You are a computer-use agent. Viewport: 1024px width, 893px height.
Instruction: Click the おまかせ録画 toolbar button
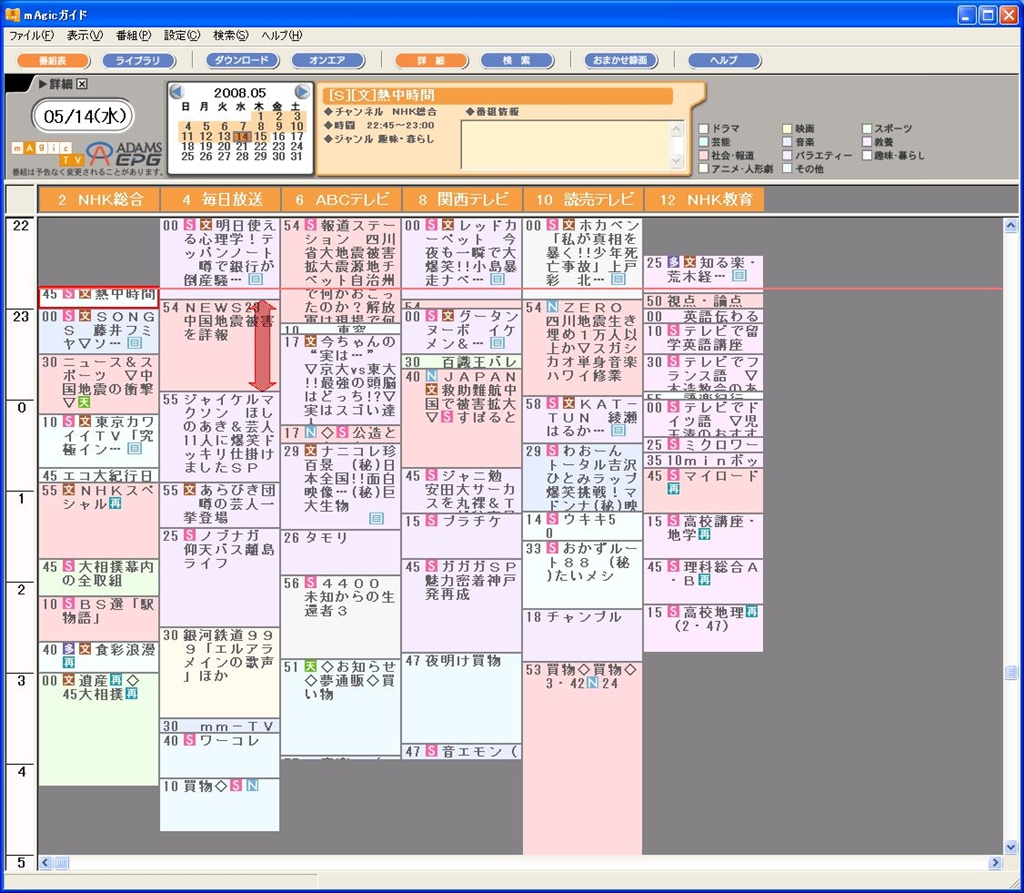coord(620,60)
